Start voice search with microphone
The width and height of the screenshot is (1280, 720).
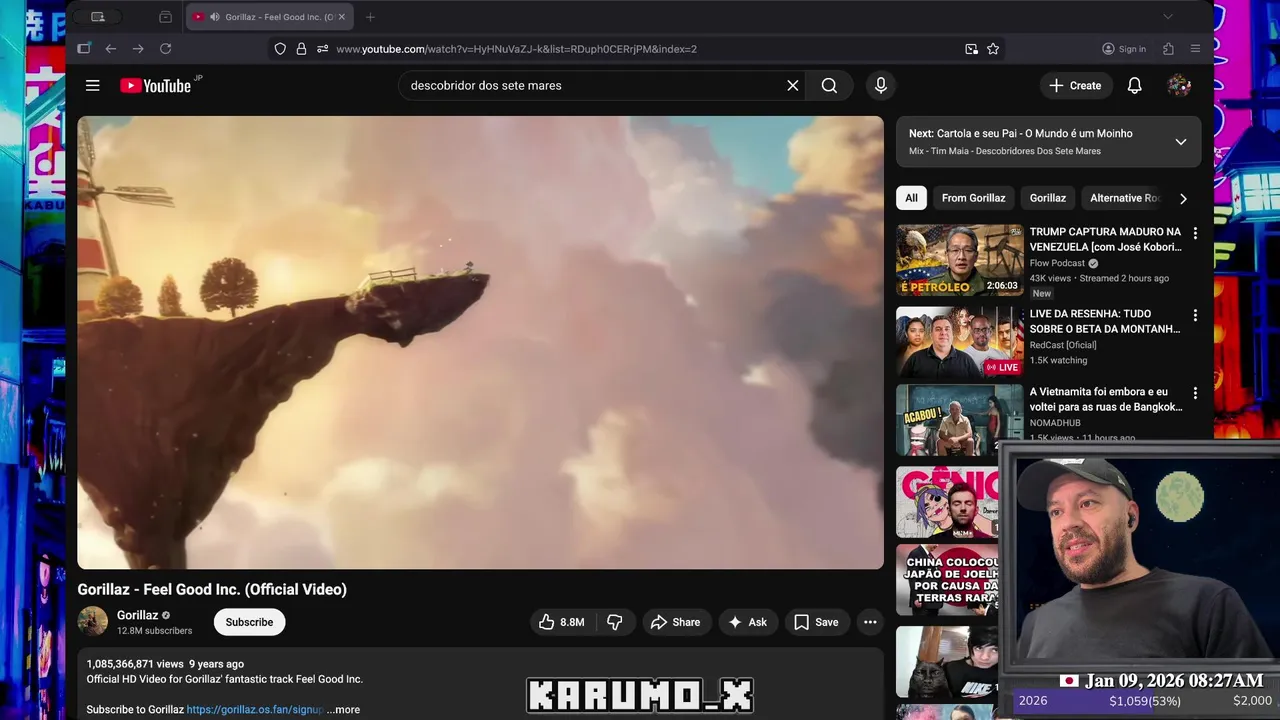[880, 86]
